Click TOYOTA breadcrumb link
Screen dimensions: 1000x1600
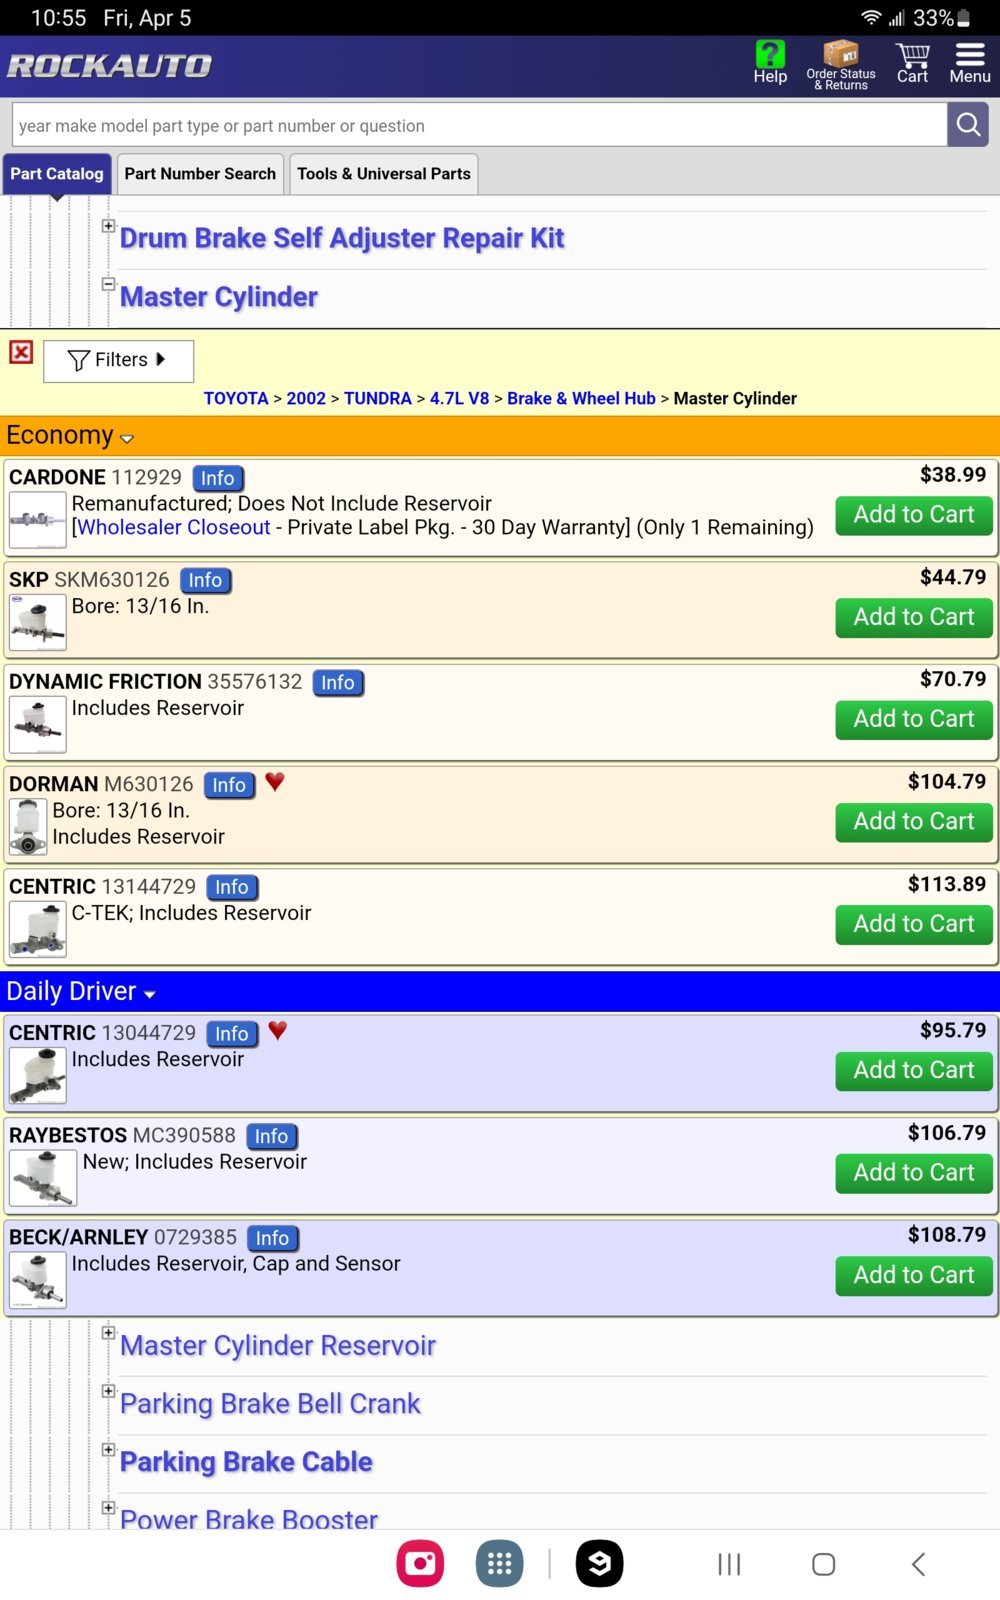[x=236, y=398]
